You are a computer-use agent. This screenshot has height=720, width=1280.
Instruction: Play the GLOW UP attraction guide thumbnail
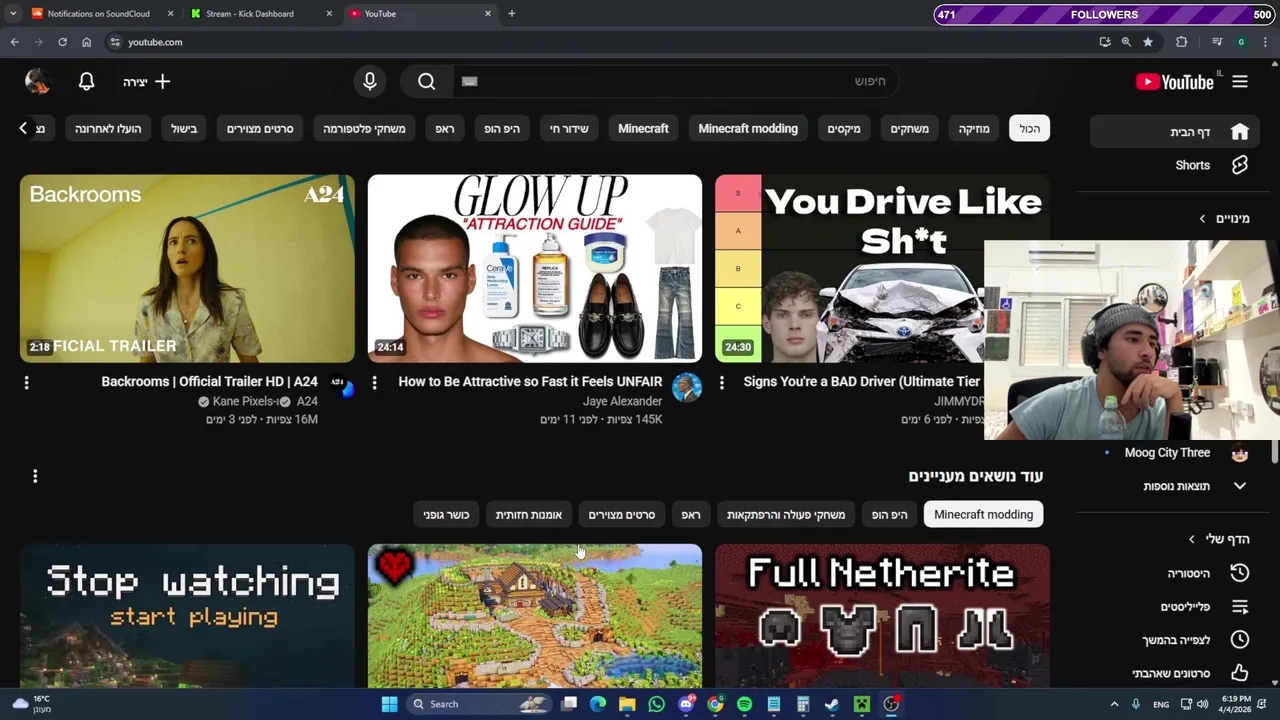pyautogui.click(x=535, y=269)
